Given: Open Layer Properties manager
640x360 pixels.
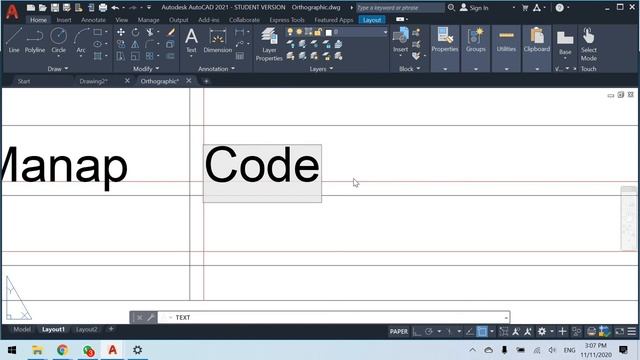Looking at the screenshot, I should (x=269, y=44).
